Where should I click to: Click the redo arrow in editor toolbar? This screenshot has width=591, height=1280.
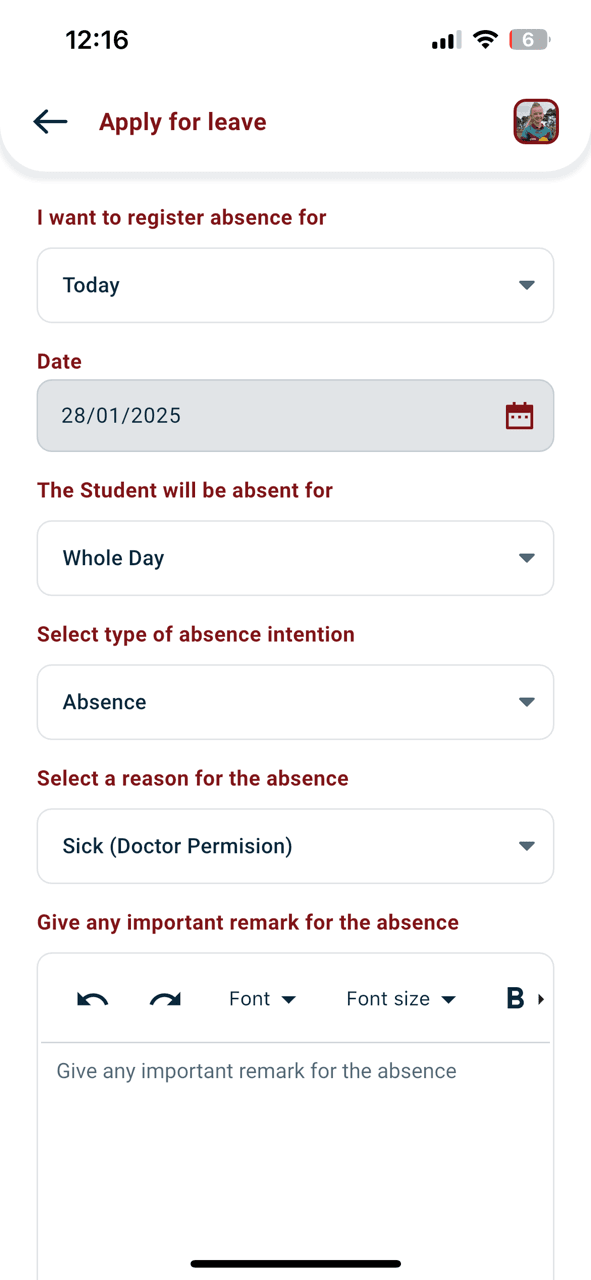coord(165,999)
